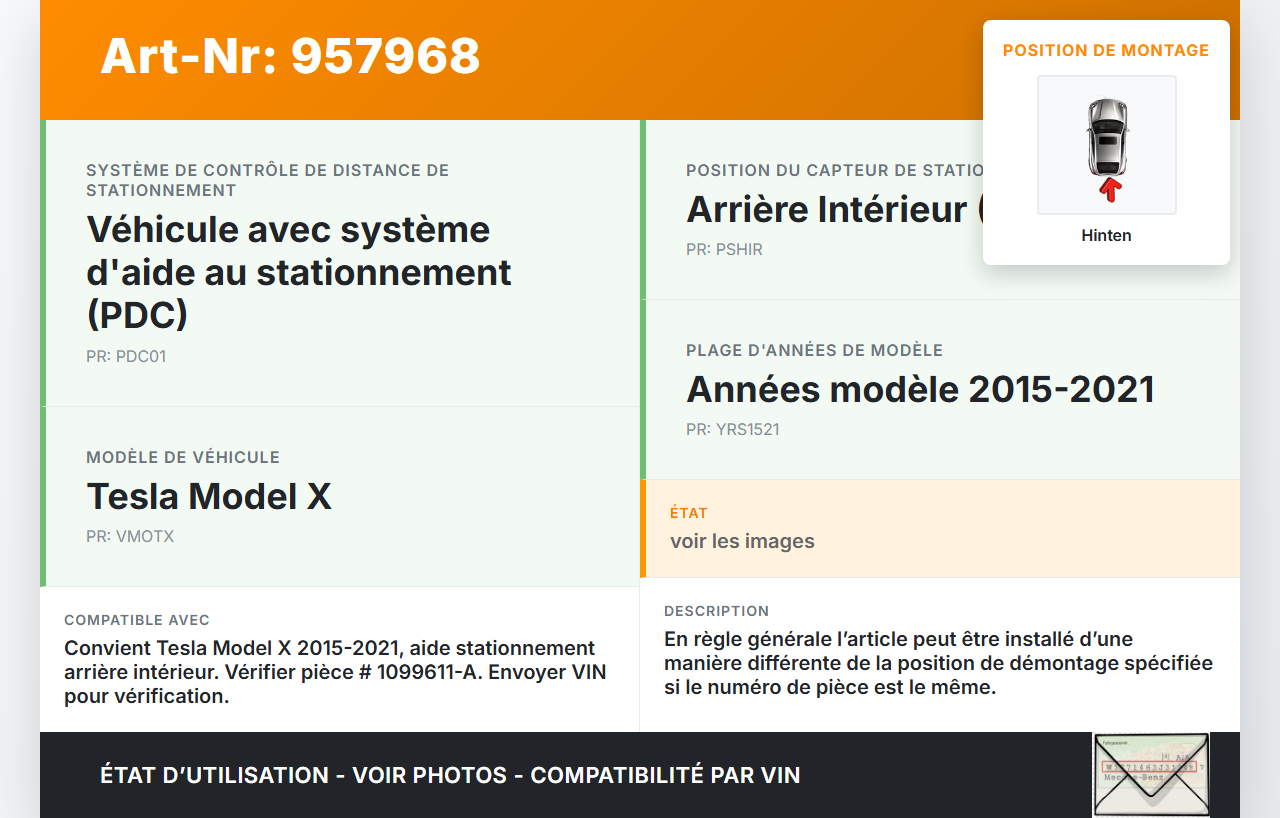Click the MODÈLE DE VÉHICULE label

[183, 457]
